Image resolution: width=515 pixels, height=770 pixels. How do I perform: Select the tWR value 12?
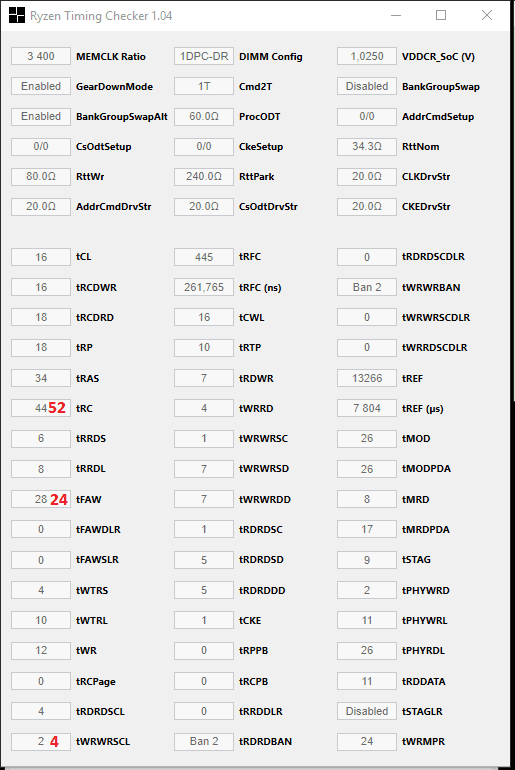point(41,650)
